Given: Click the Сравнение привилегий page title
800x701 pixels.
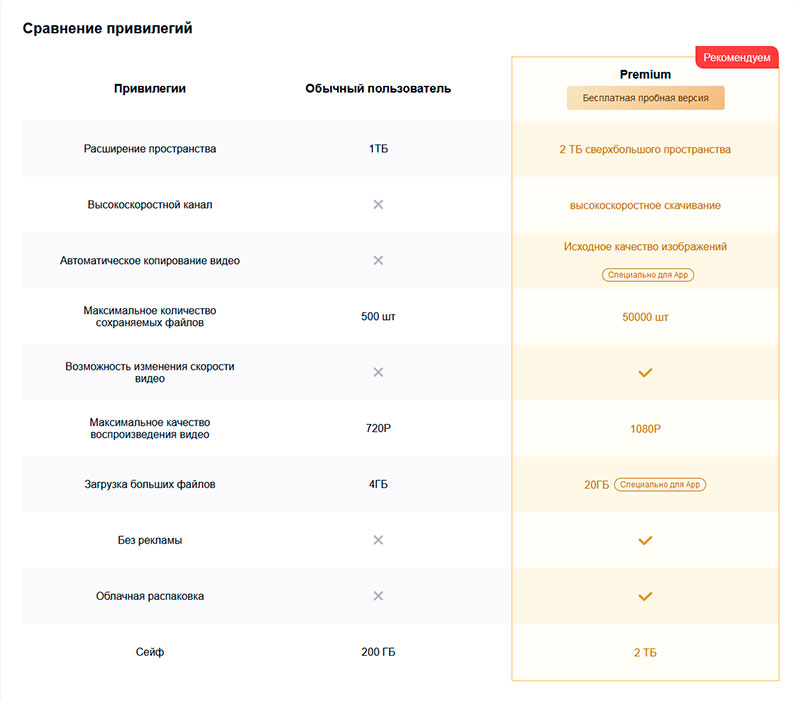Looking at the screenshot, I should [x=107, y=29].
